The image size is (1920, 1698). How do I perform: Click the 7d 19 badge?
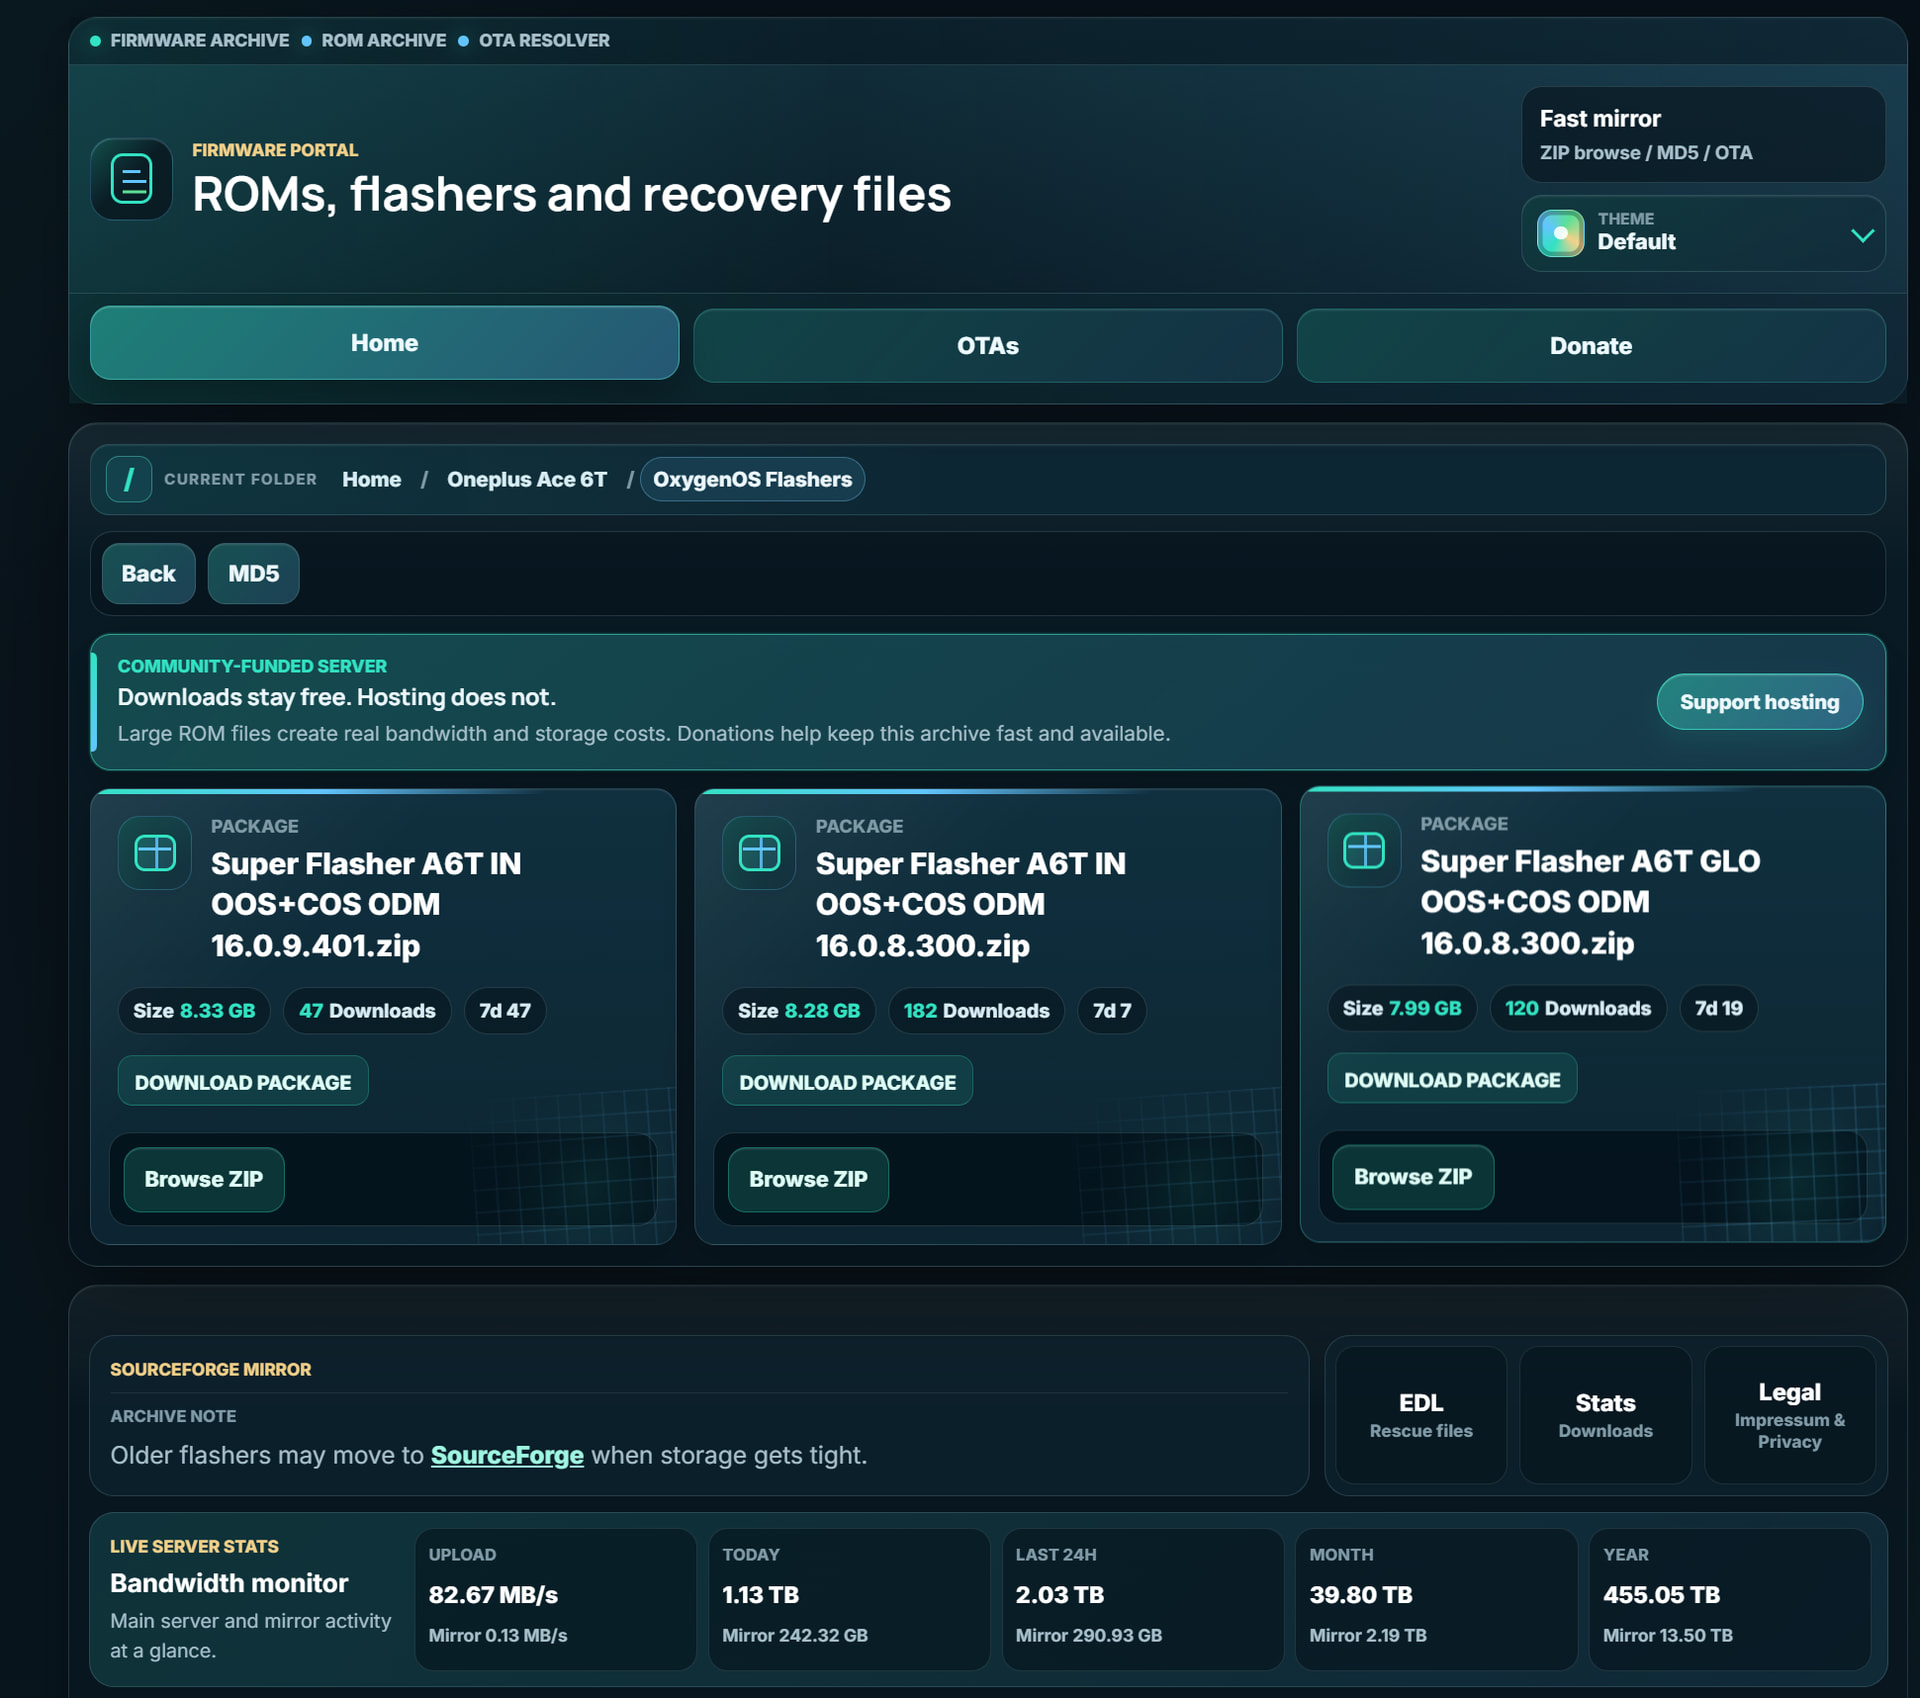1718,1008
